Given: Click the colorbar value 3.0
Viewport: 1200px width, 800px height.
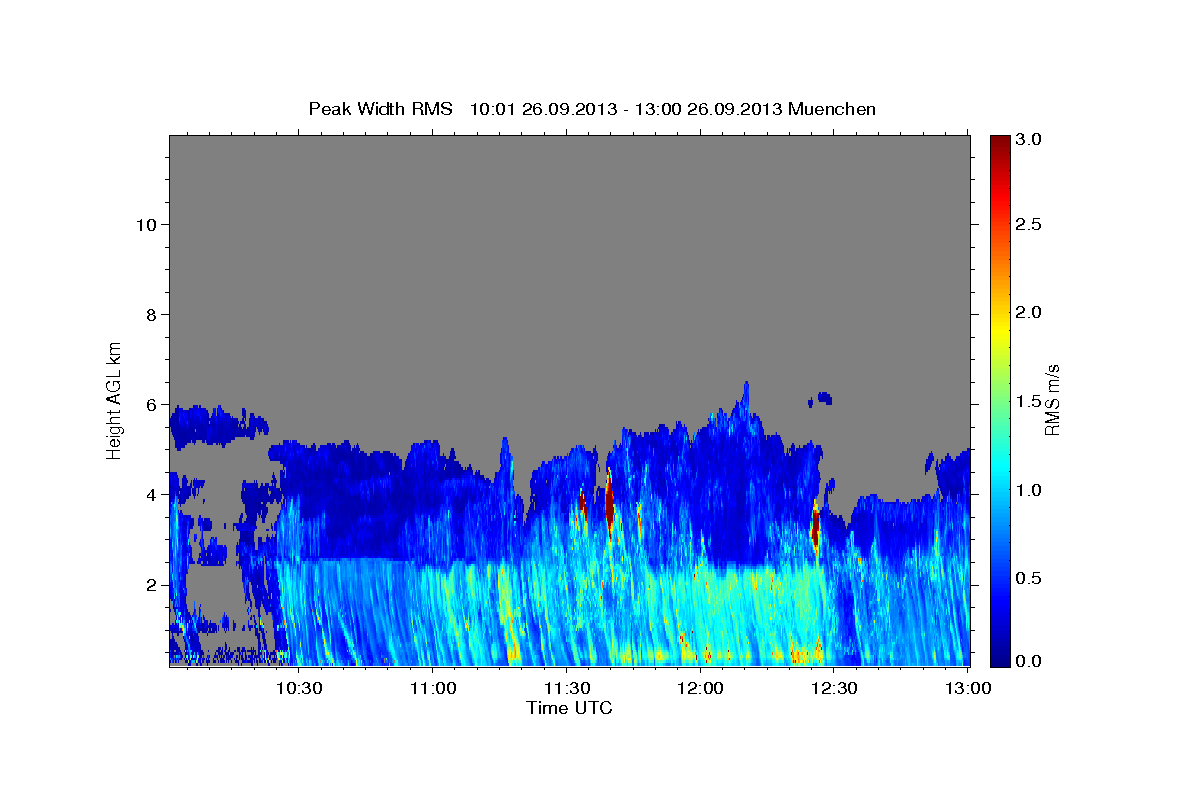Looking at the screenshot, I should tap(1030, 140).
